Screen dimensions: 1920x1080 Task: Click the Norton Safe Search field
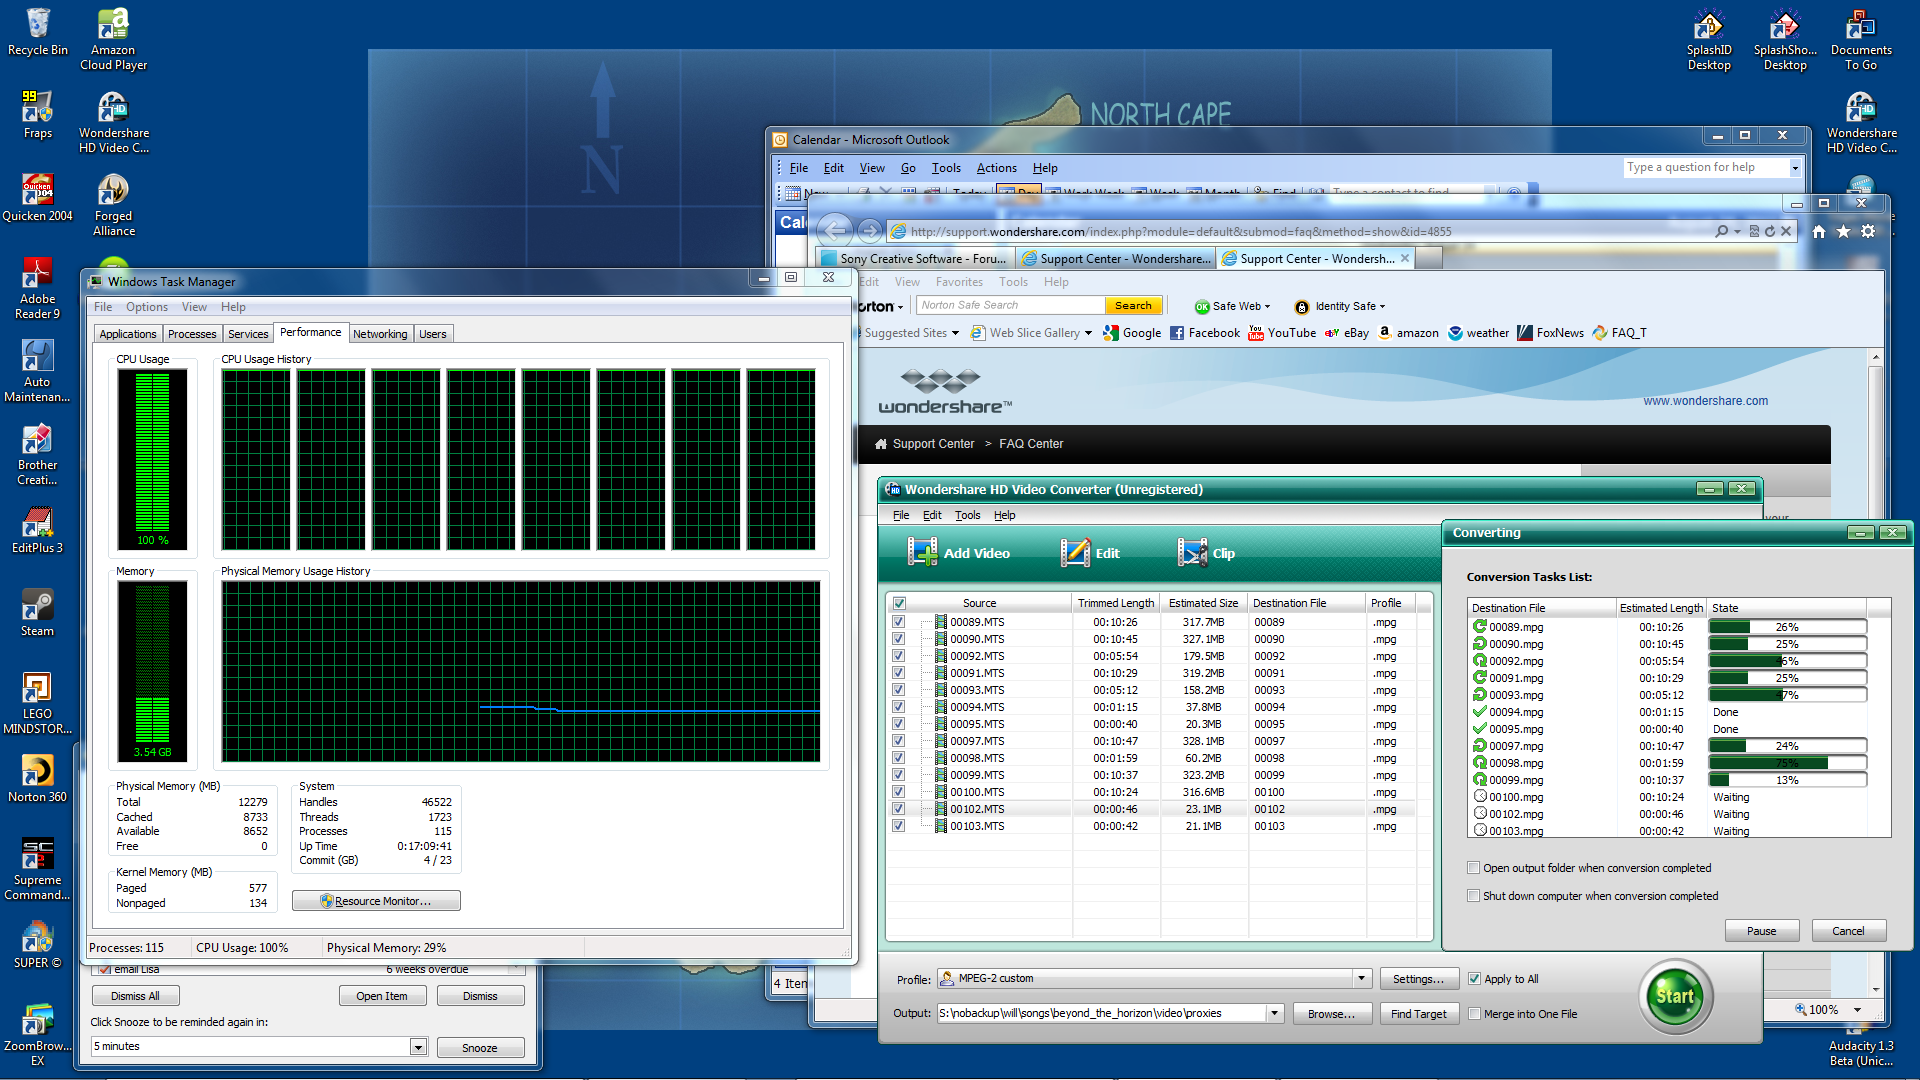click(x=1010, y=306)
